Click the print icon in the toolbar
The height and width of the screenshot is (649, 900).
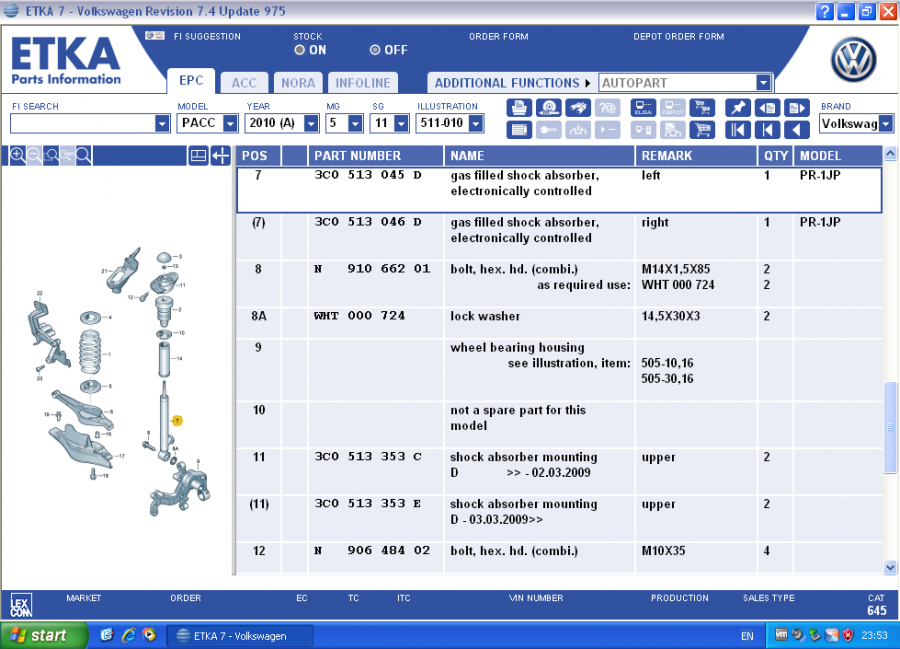(519, 108)
